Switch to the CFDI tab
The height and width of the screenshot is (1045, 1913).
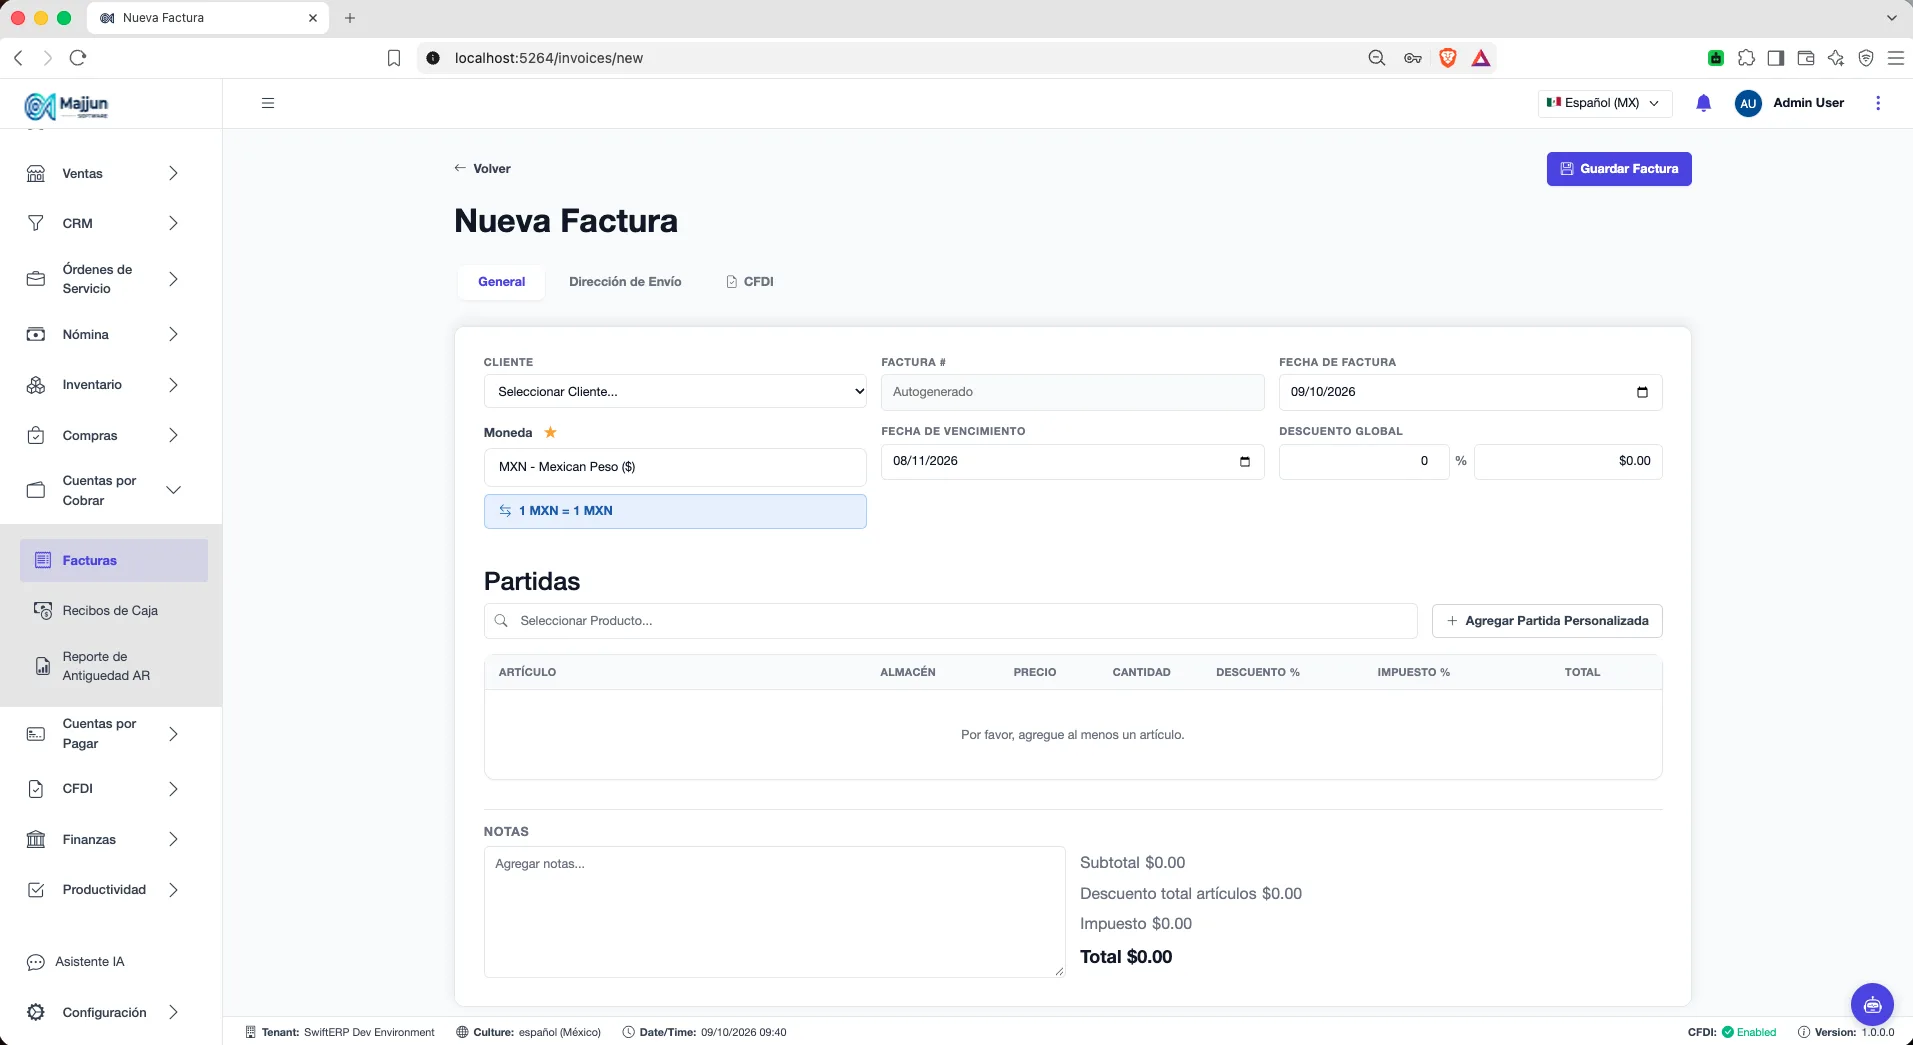[x=750, y=282]
